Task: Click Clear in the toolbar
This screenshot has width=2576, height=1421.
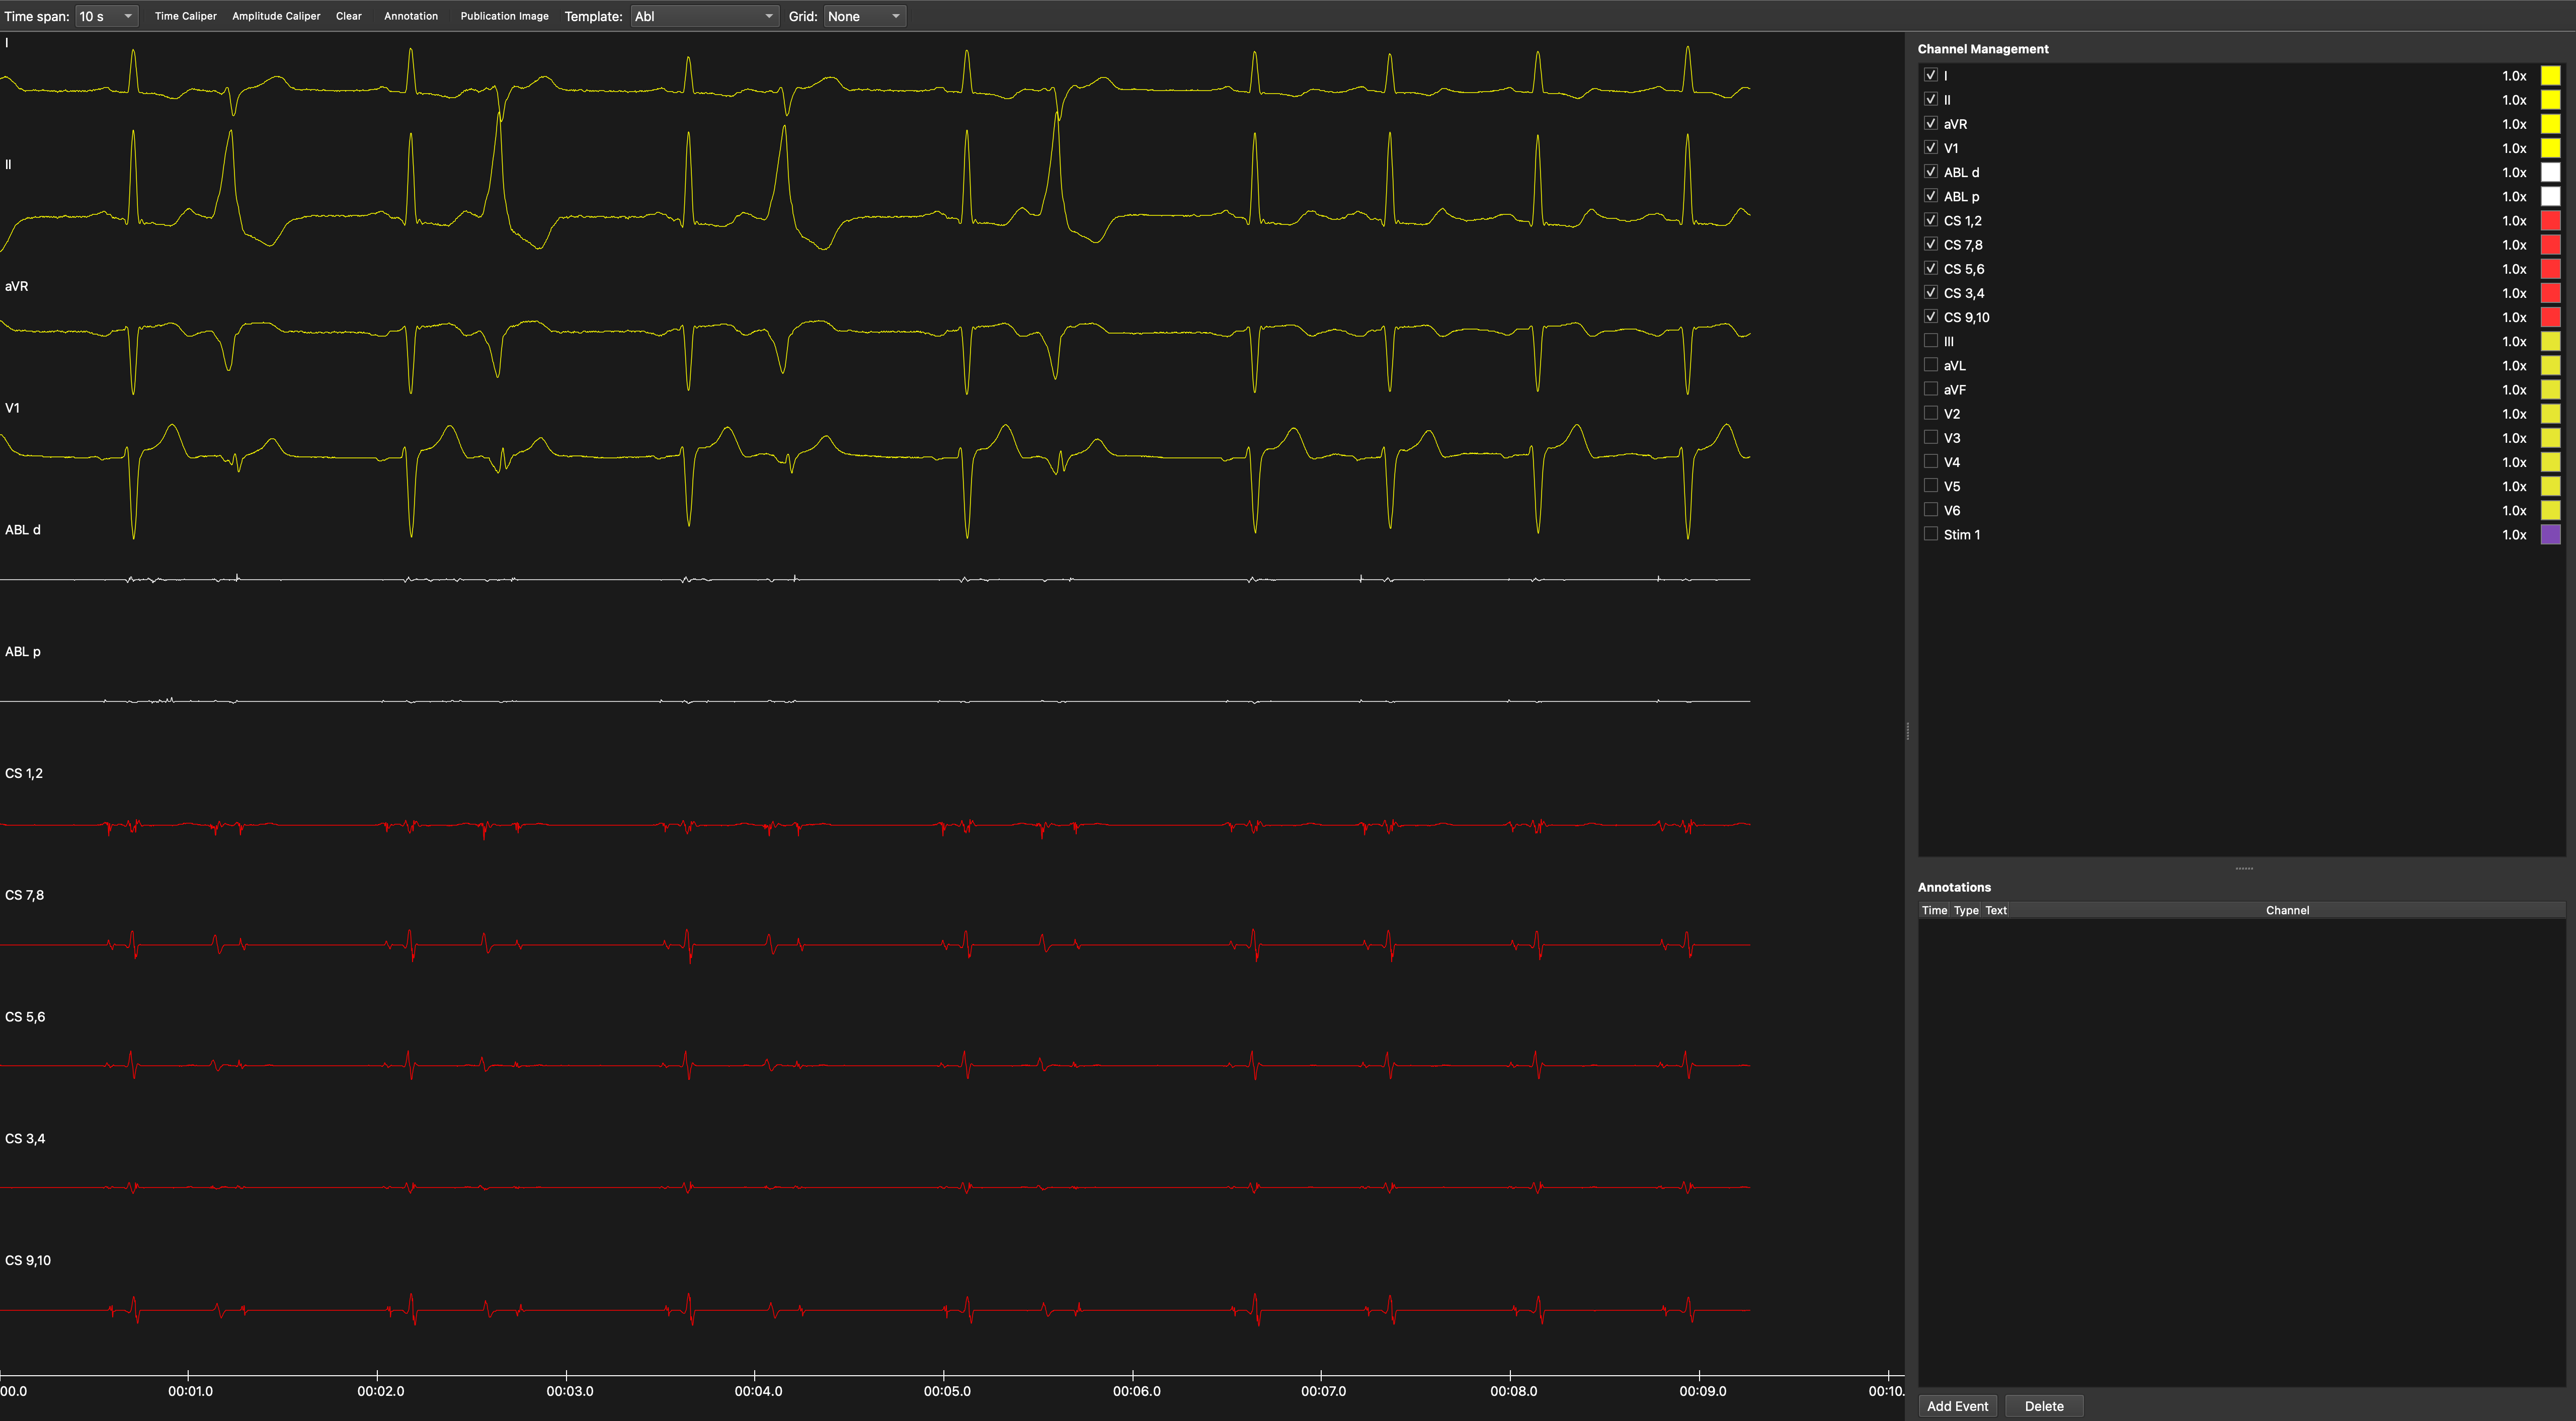Action: pyautogui.click(x=349, y=16)
